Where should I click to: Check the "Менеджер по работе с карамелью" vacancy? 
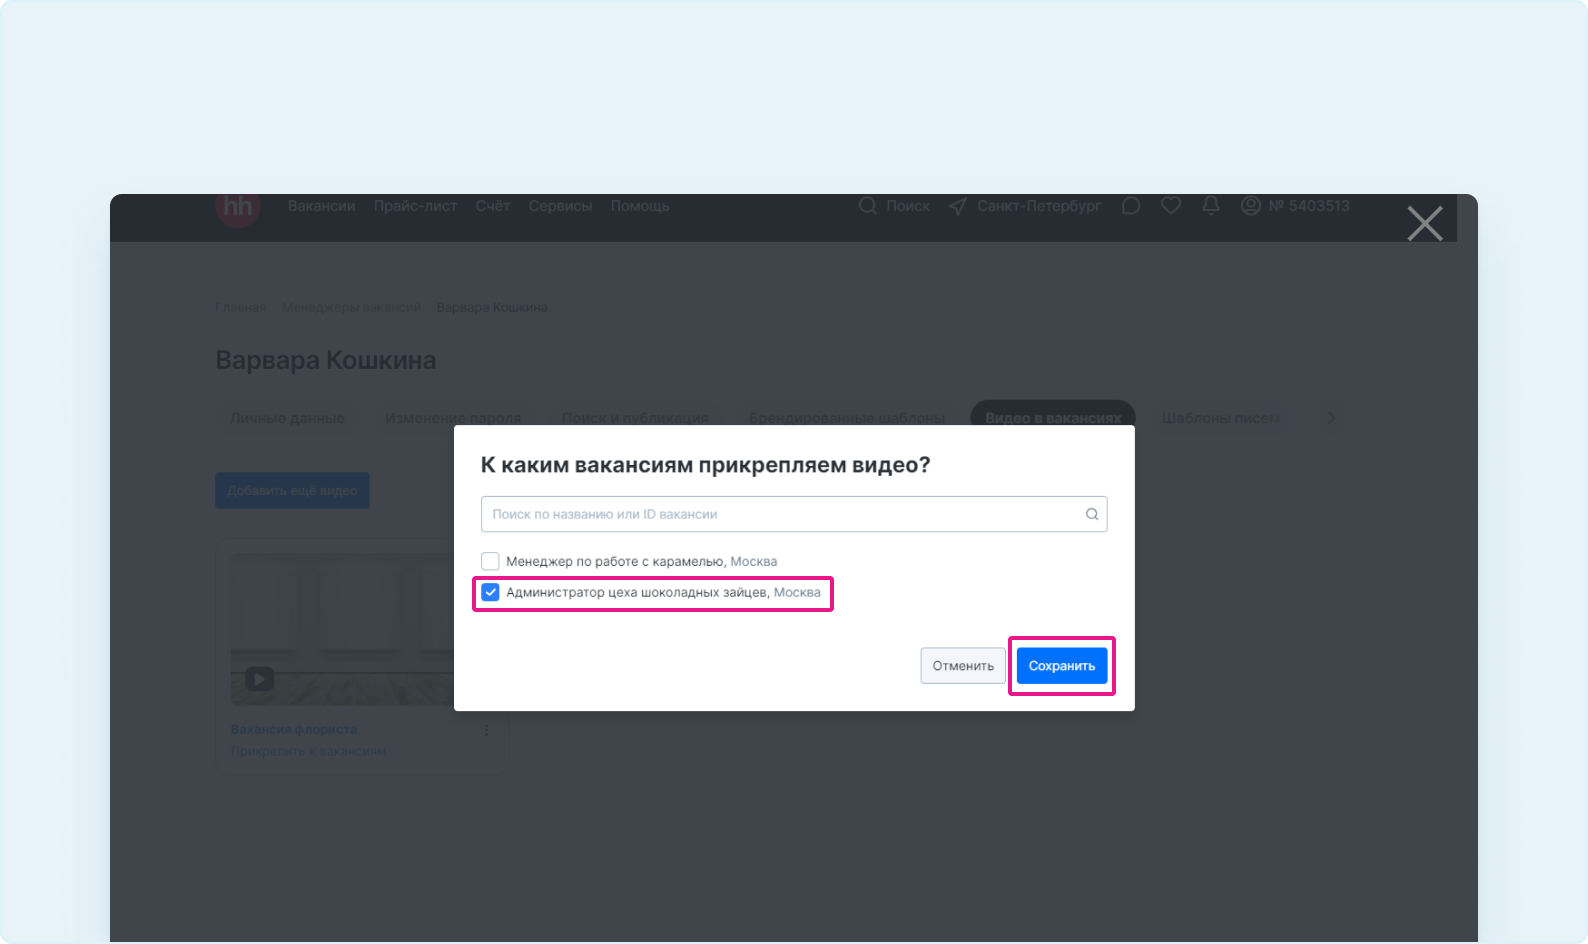tap(490, 561)
